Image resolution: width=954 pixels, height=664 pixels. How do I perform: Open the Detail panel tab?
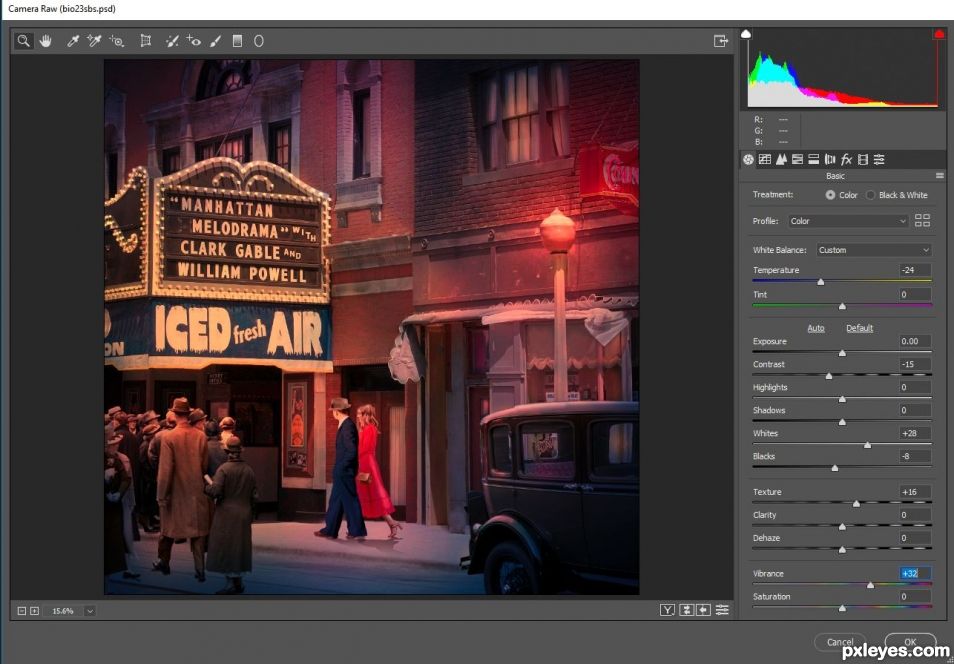(x=781, y=159)
